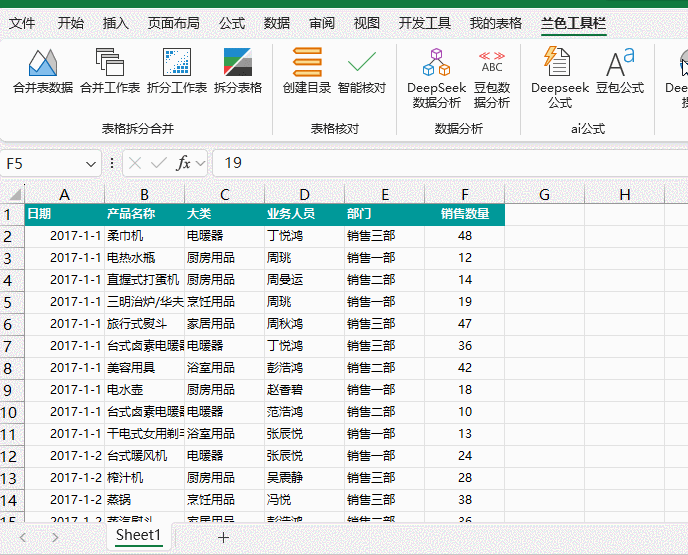
Task: Switch to the 插入 tab
Action: (x=115, y=23)
